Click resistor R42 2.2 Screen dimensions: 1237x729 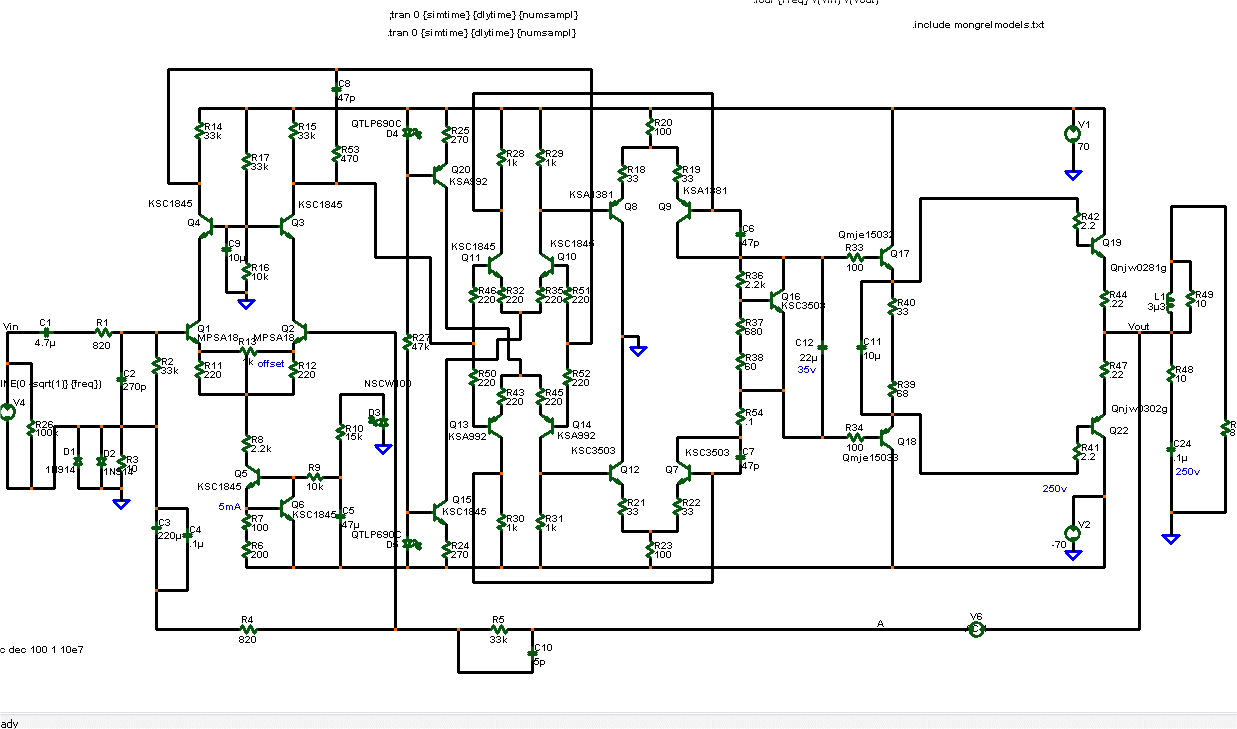(x=1077, y=219)
